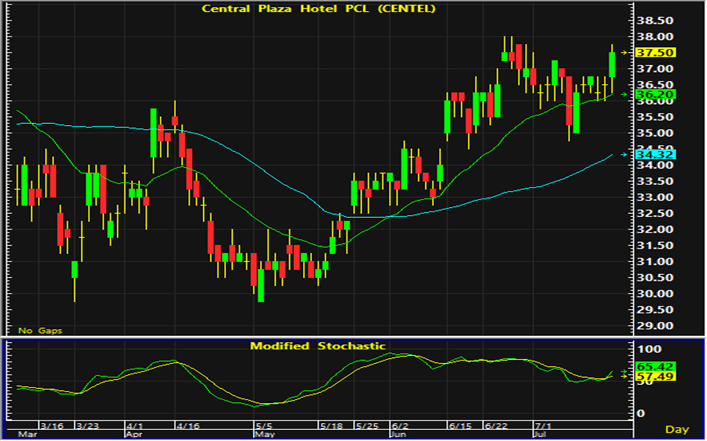The width and height of the screenshot is (707, 441).
Task: Click the tall green candle at the May low
Action: click(261, 285)
